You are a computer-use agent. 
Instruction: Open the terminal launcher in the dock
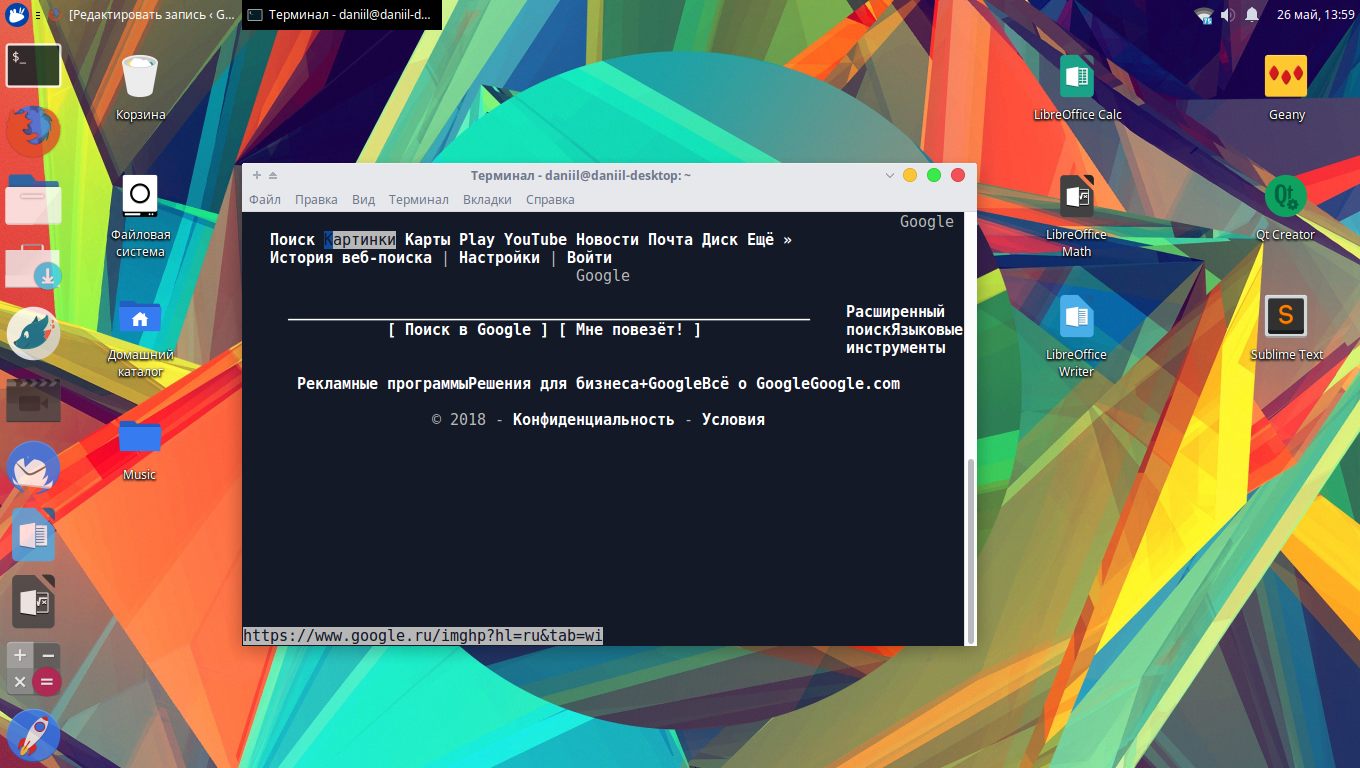(33, 65)
